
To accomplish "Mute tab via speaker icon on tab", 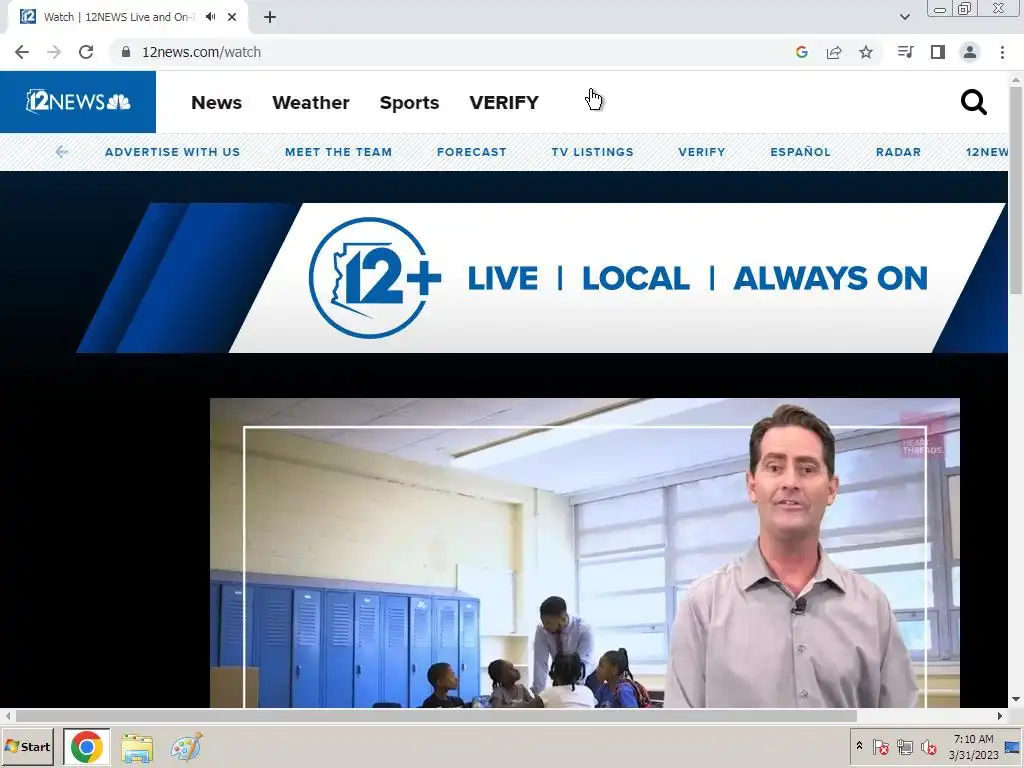I will pyautogui.click(x=210, y=17).
